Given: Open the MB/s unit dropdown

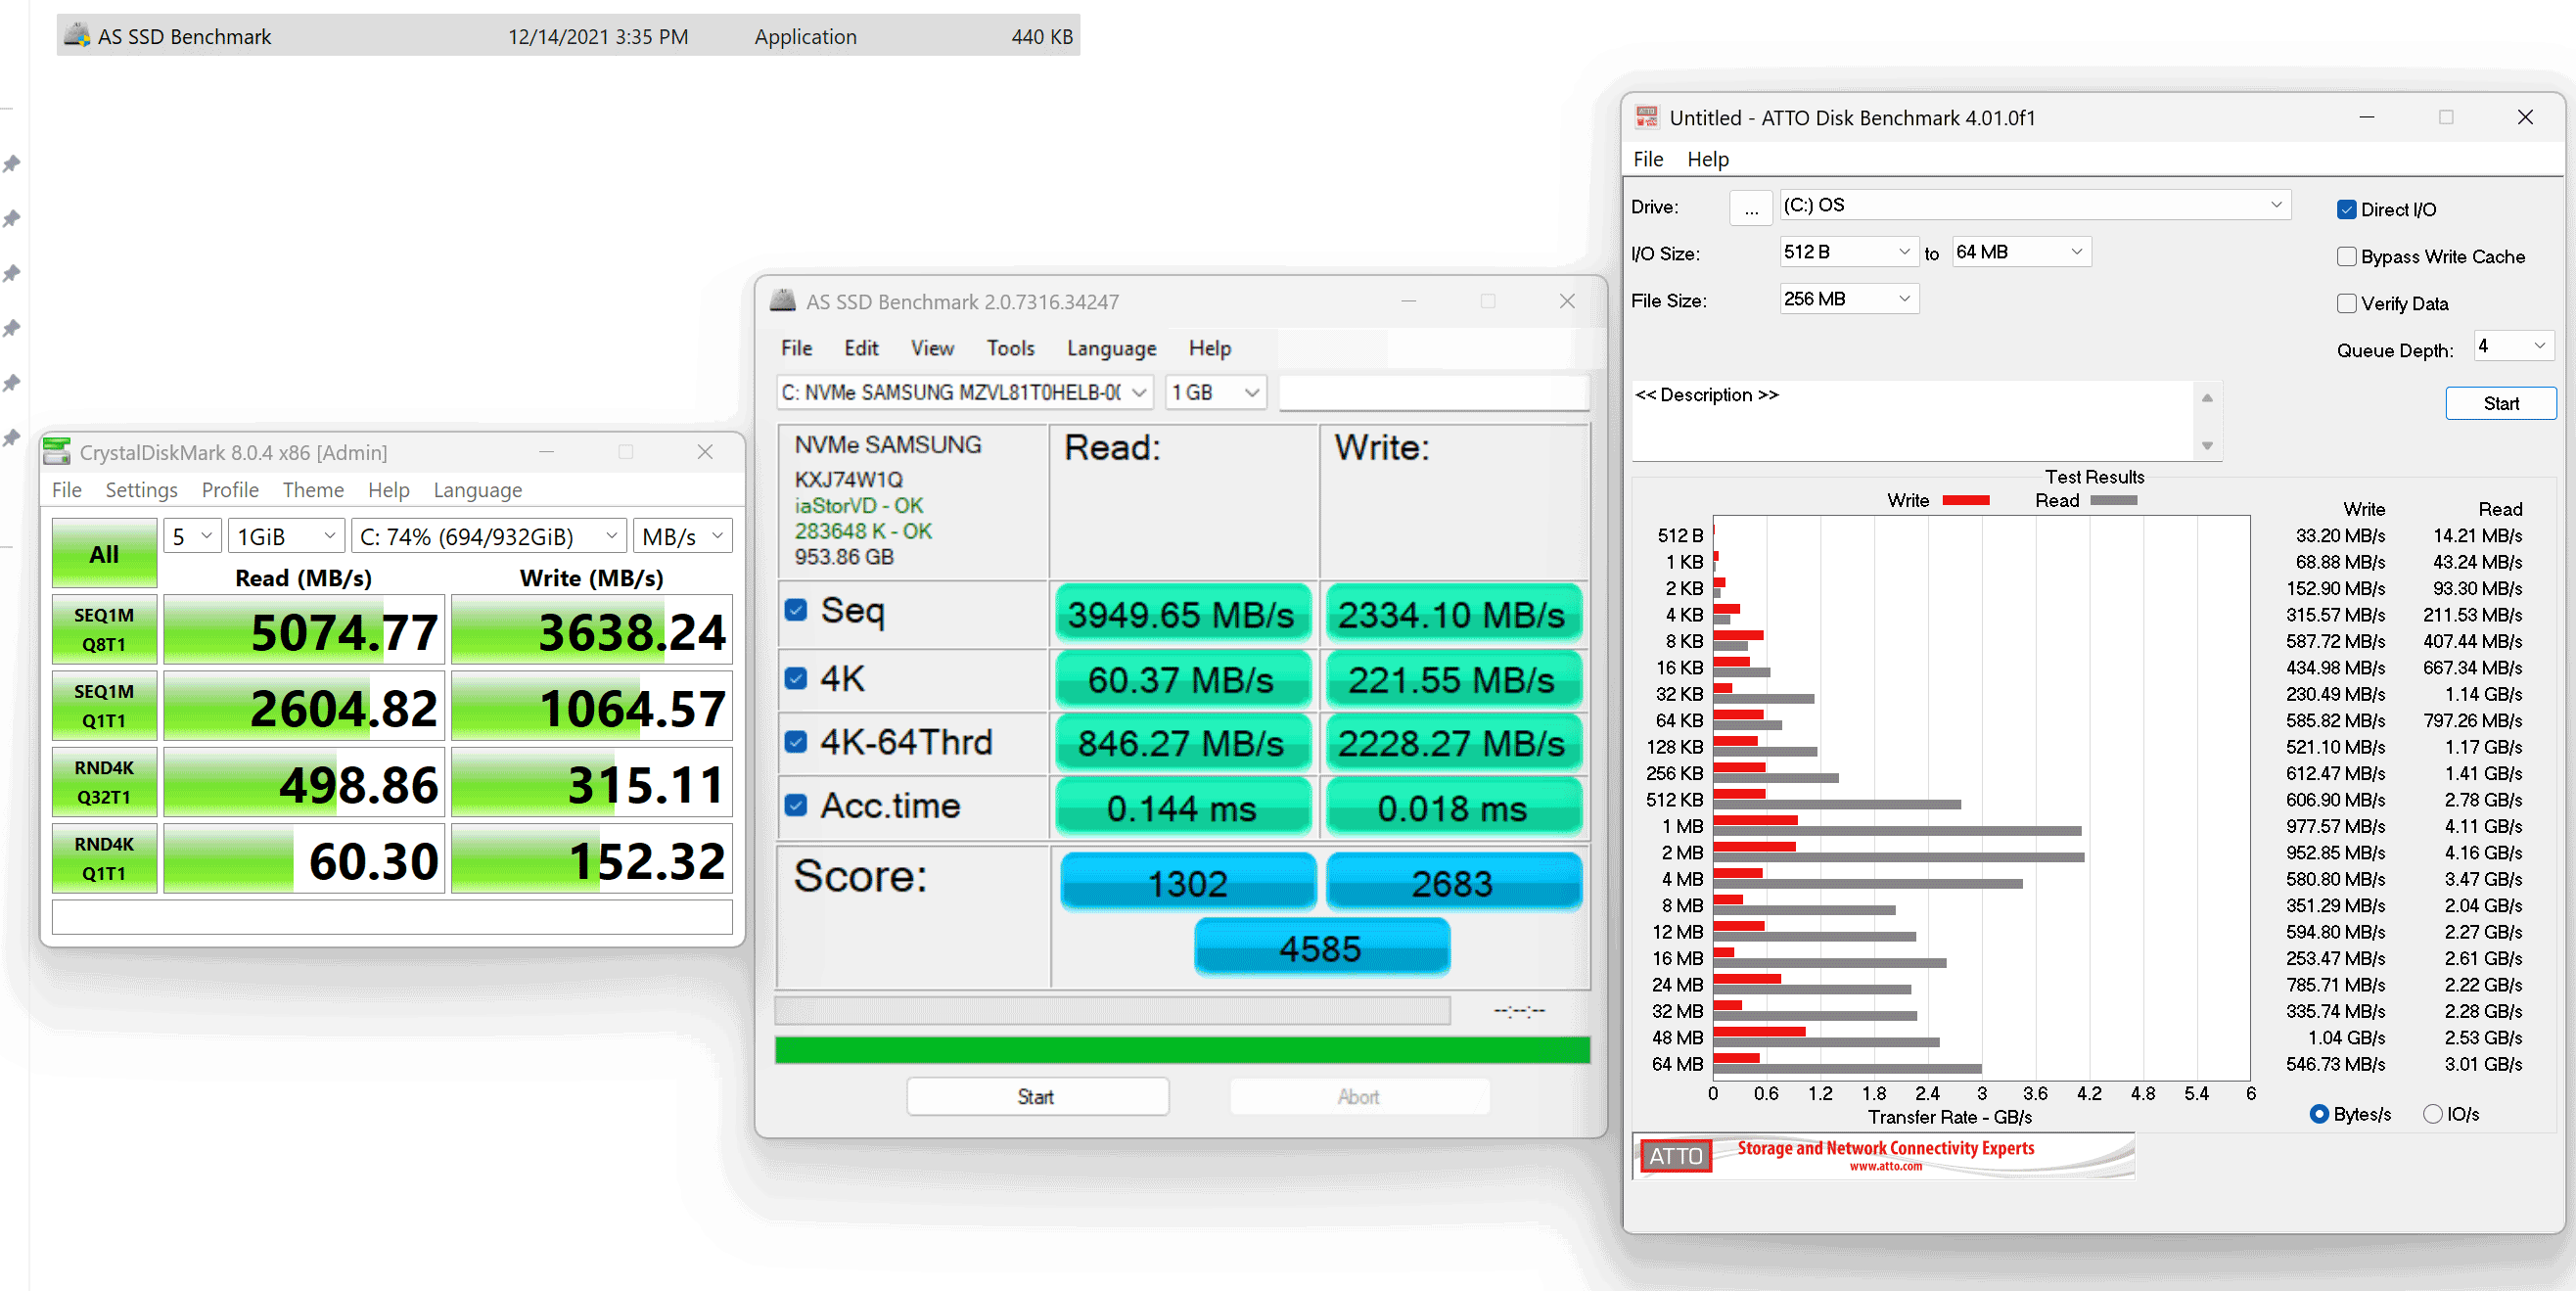Looking at the screenshot, I should tap(683, 536).
